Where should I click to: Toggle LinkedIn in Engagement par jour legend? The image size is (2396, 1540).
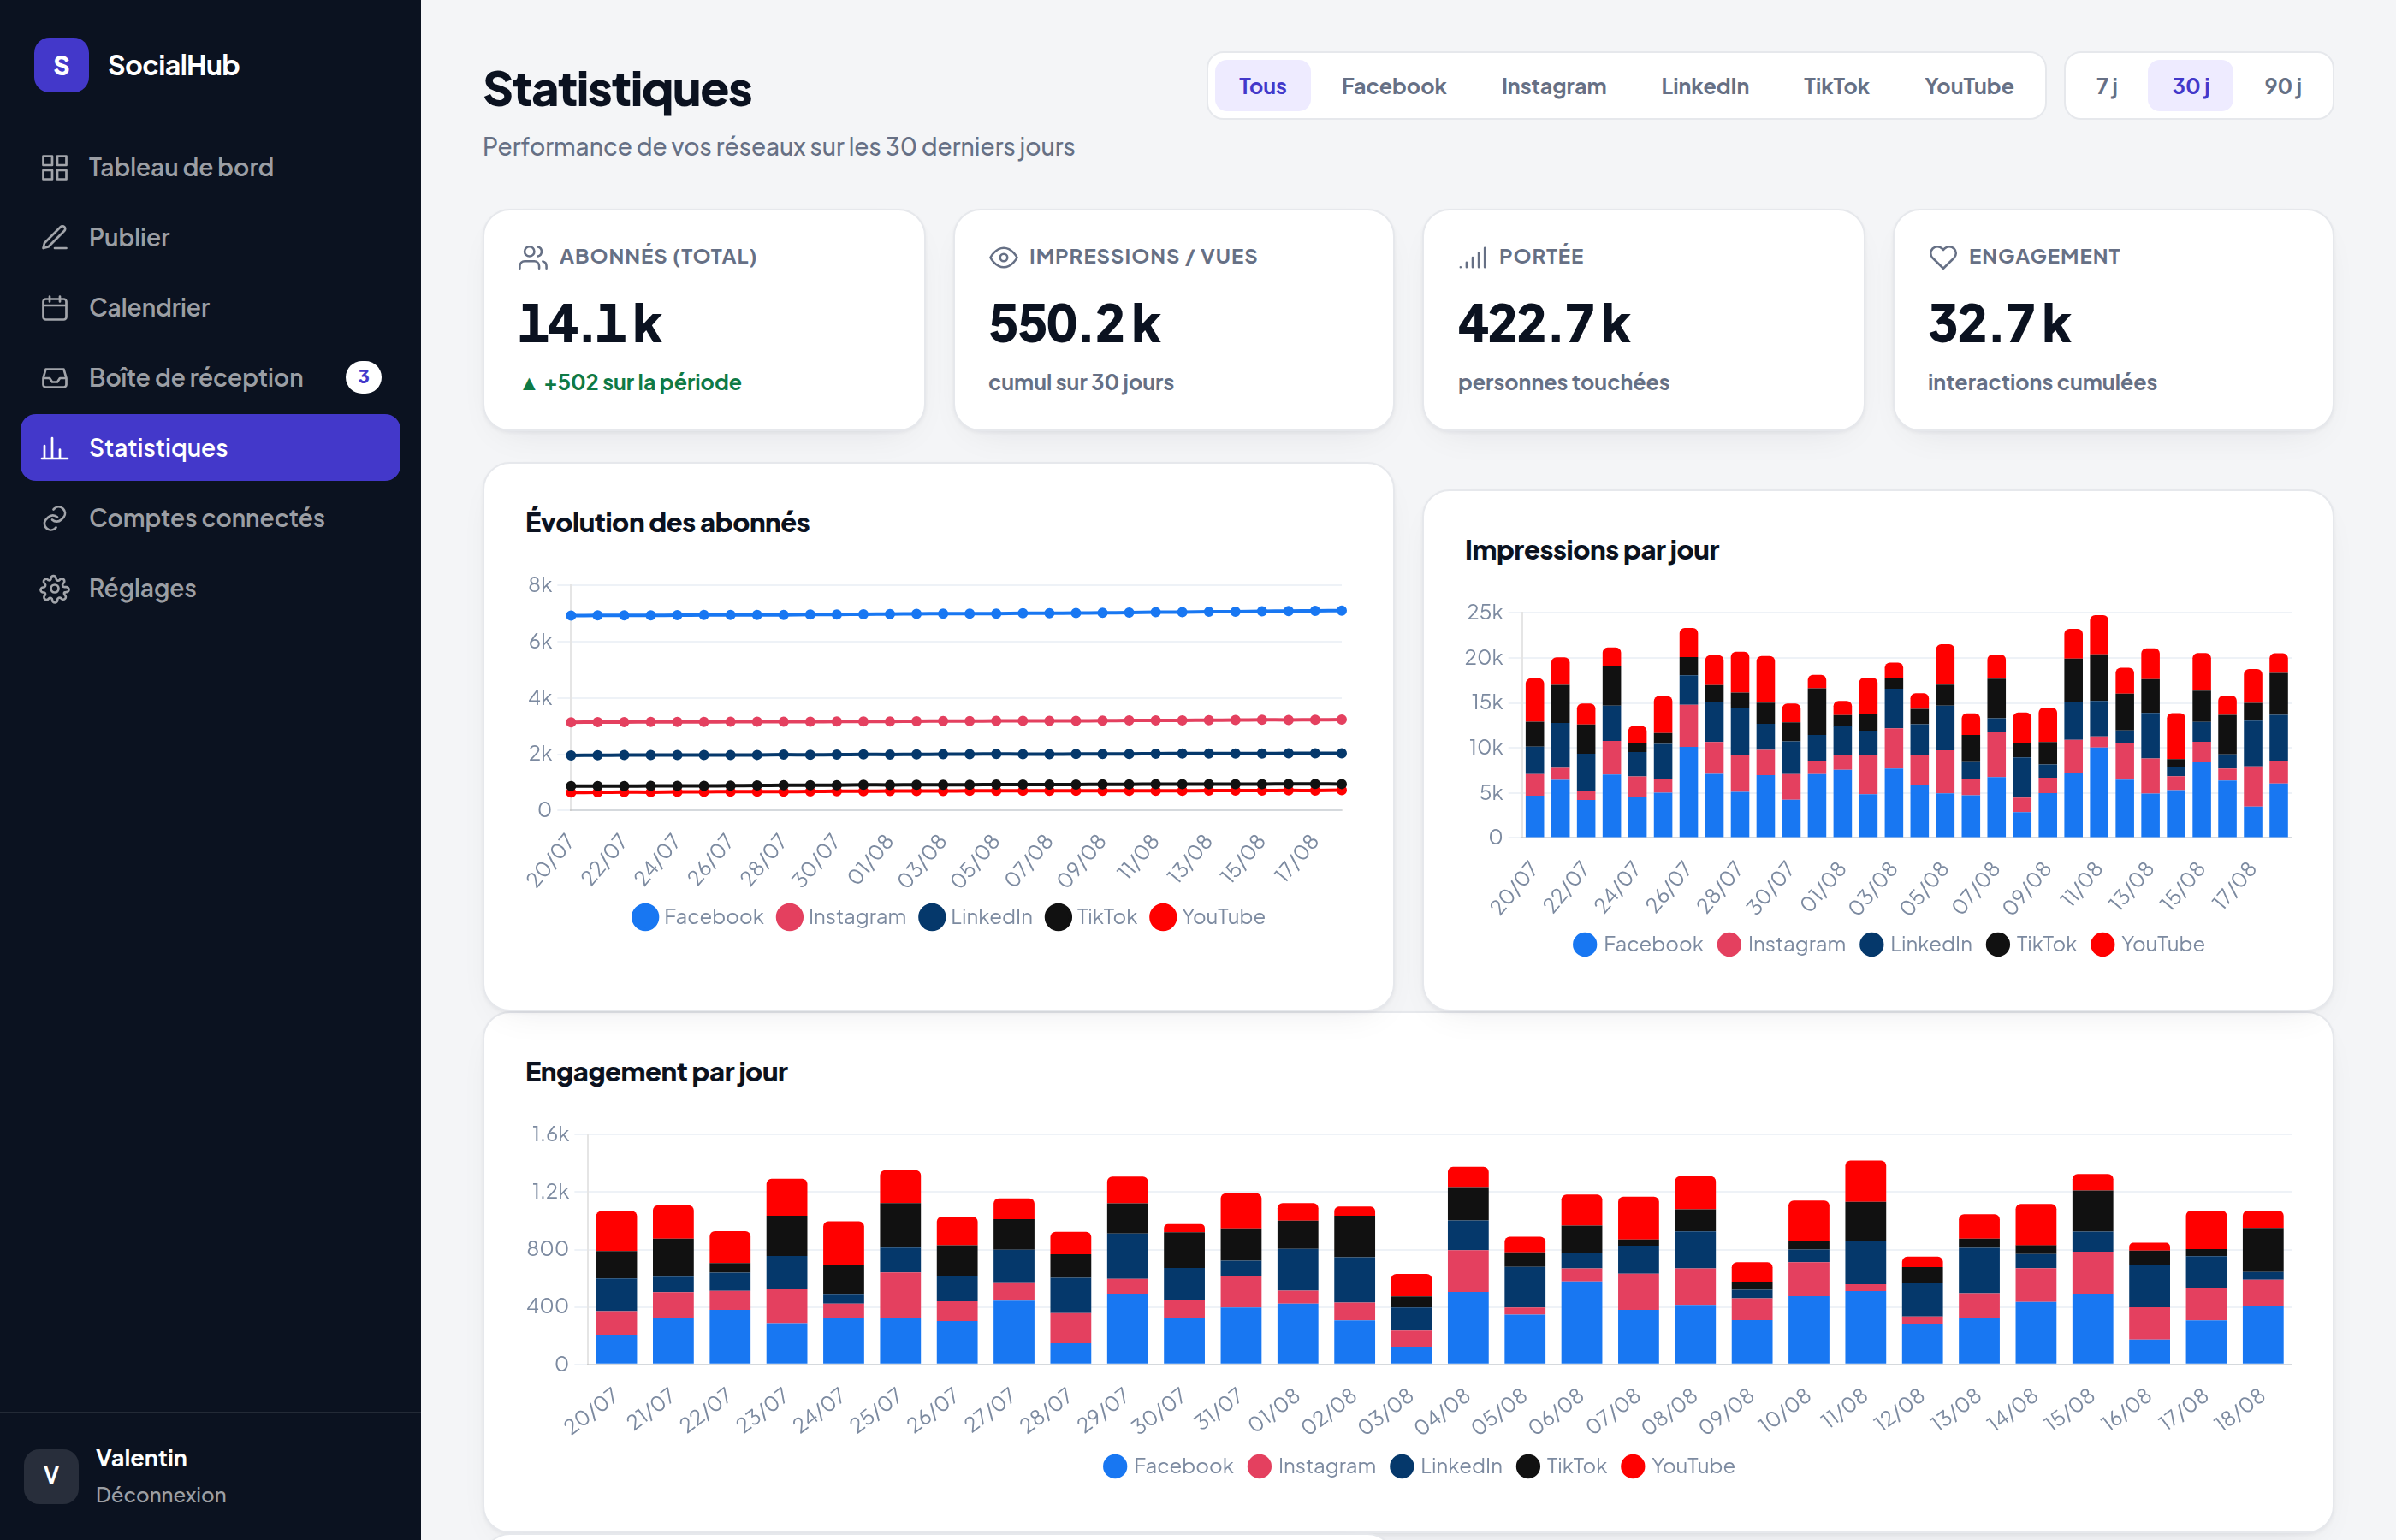(1445, 1466)
